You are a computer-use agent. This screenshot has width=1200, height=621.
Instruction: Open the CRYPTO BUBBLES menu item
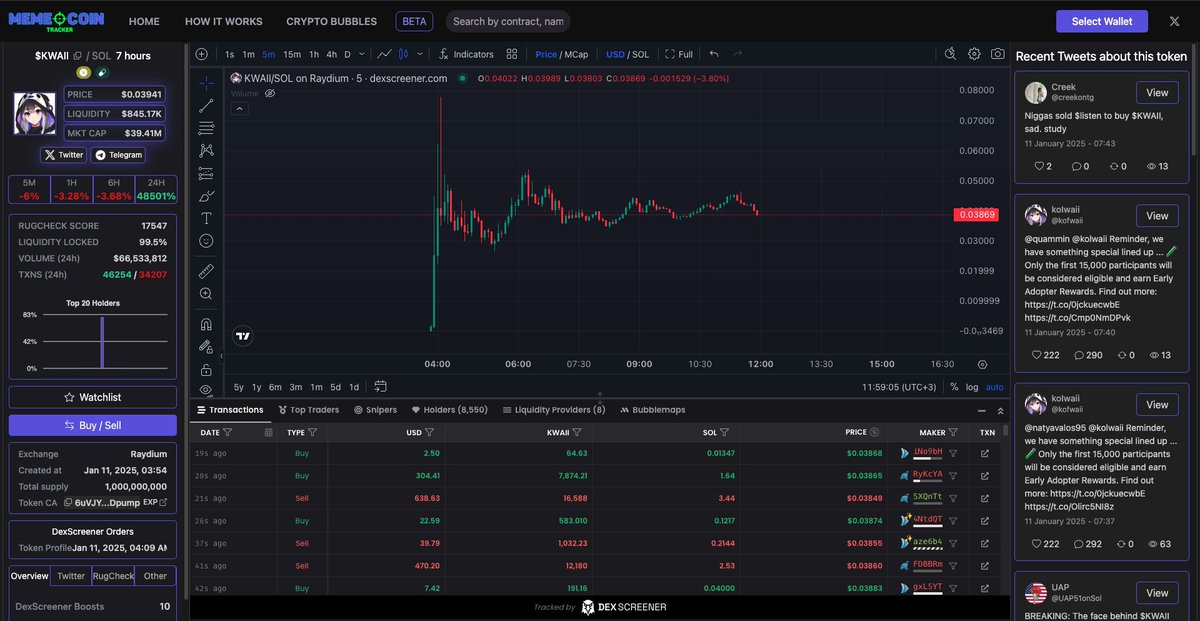pos(332,21)
